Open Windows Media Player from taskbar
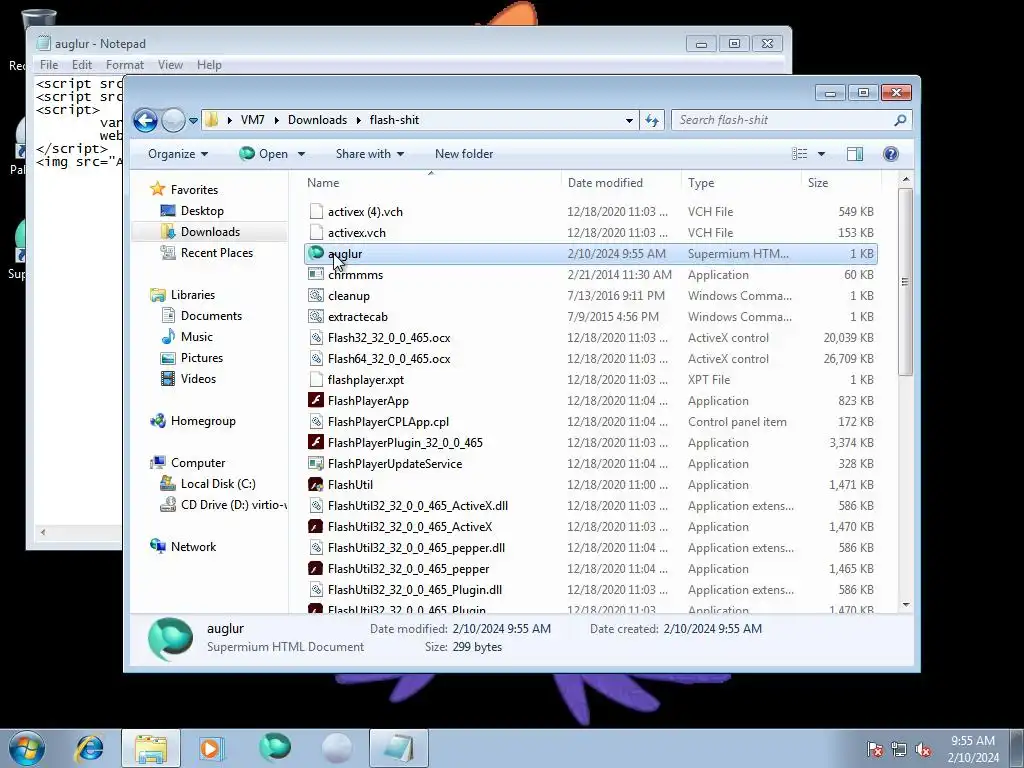This screenshot has width=1024, height=768. click(211, 748)
